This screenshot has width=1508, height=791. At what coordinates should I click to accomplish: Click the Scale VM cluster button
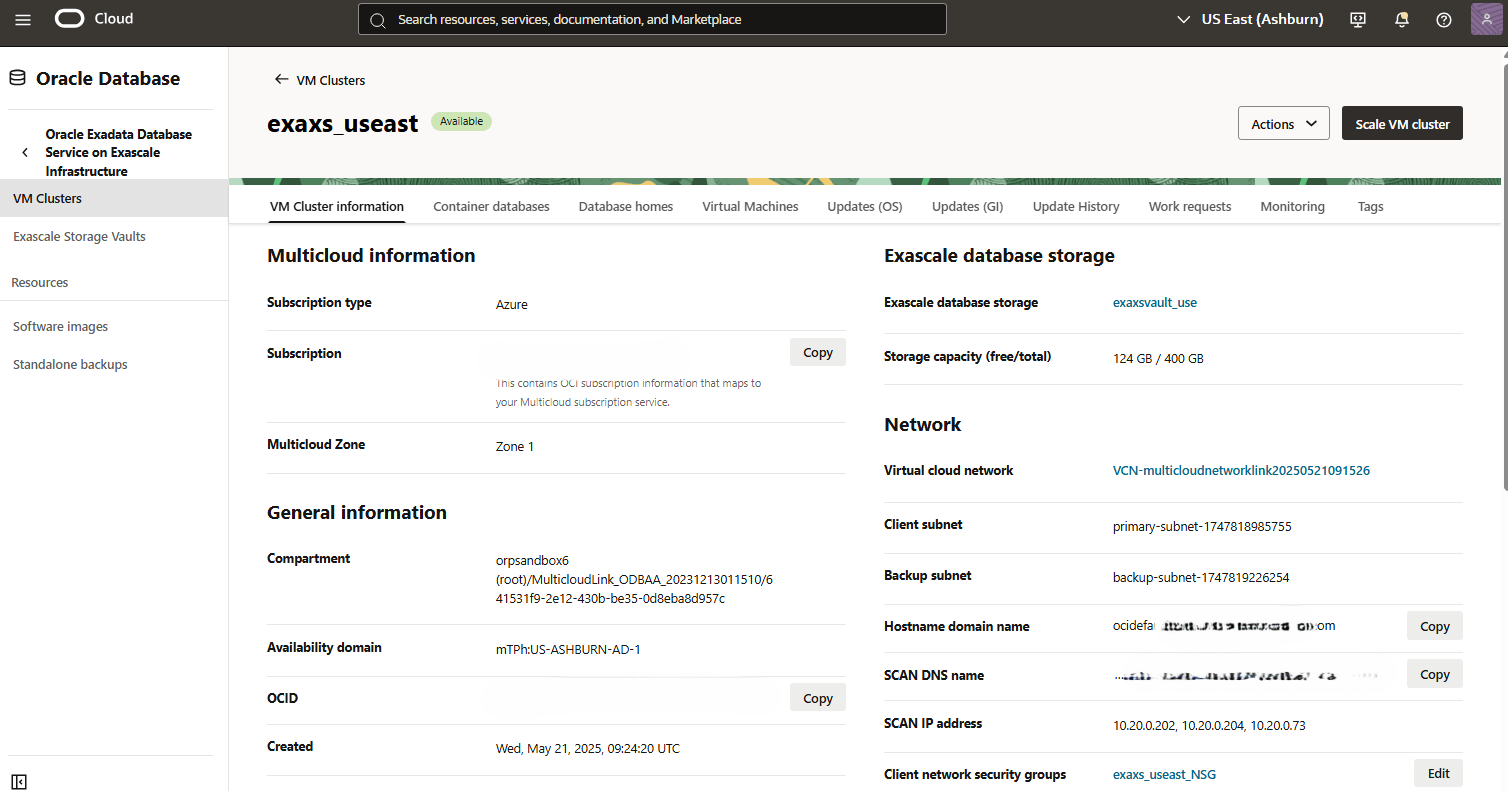coord(1402,123)
